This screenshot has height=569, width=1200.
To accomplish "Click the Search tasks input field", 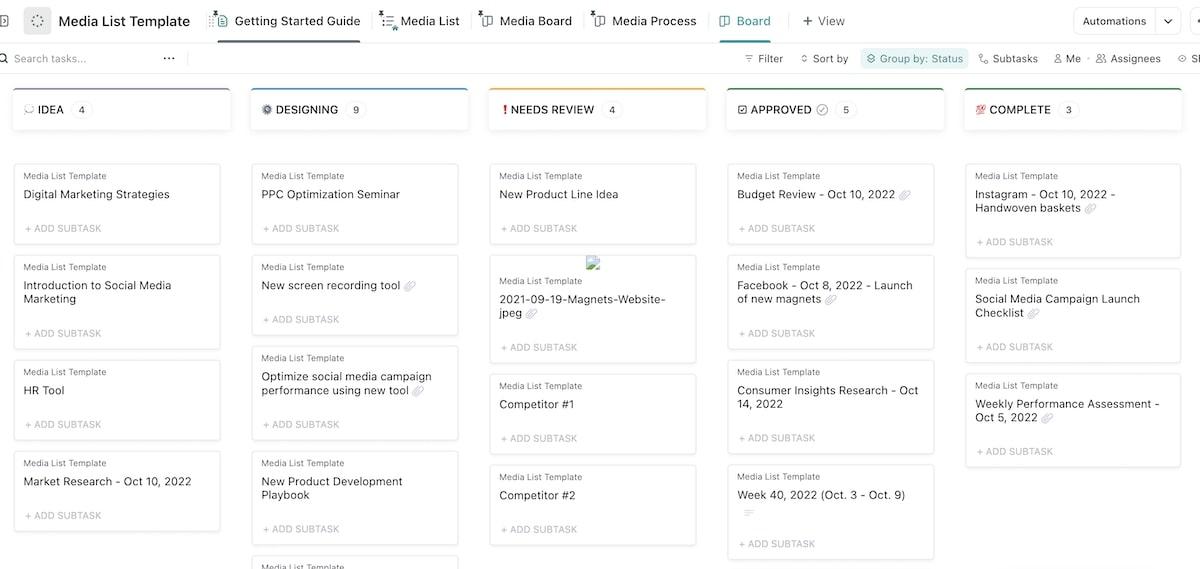I will coord(80,59).
